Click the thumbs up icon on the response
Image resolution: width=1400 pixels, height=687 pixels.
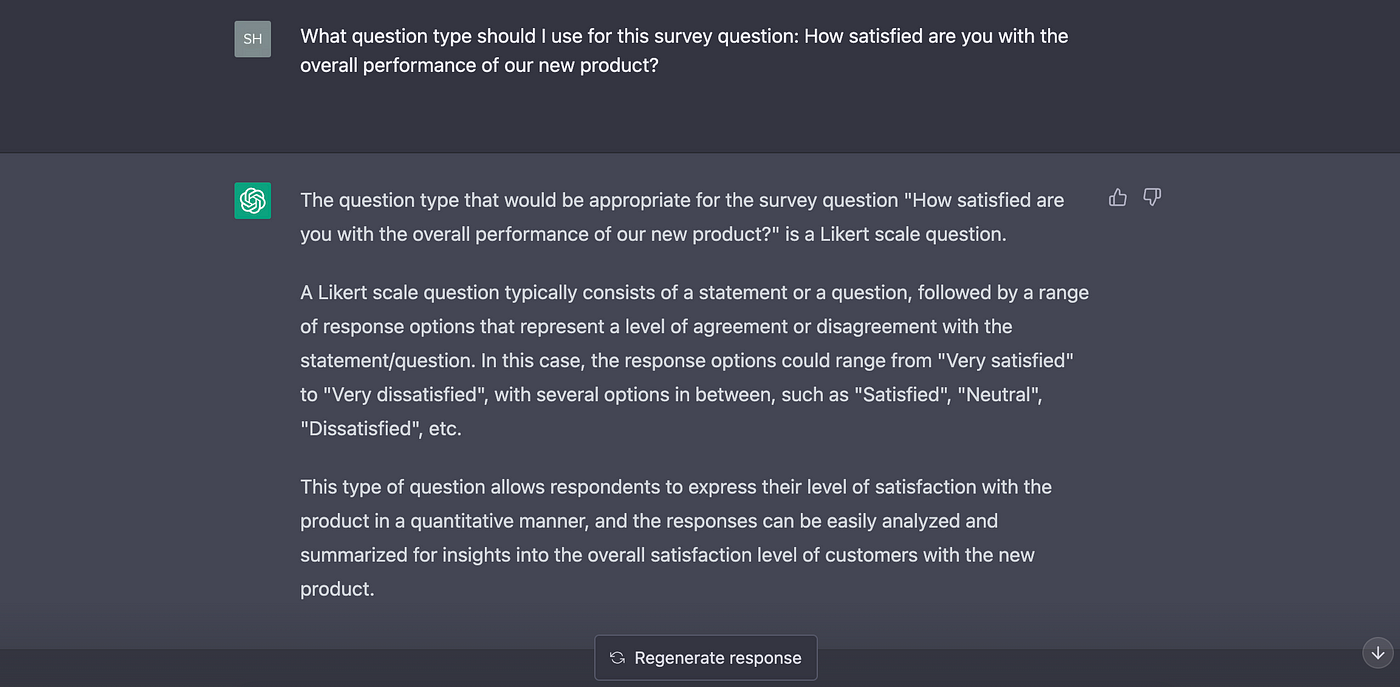pos(1118,198)
